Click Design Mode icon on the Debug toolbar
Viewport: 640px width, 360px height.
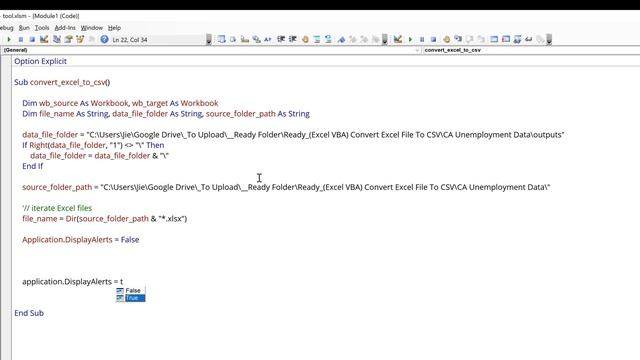pyautogui.click(x=398, y=40)
